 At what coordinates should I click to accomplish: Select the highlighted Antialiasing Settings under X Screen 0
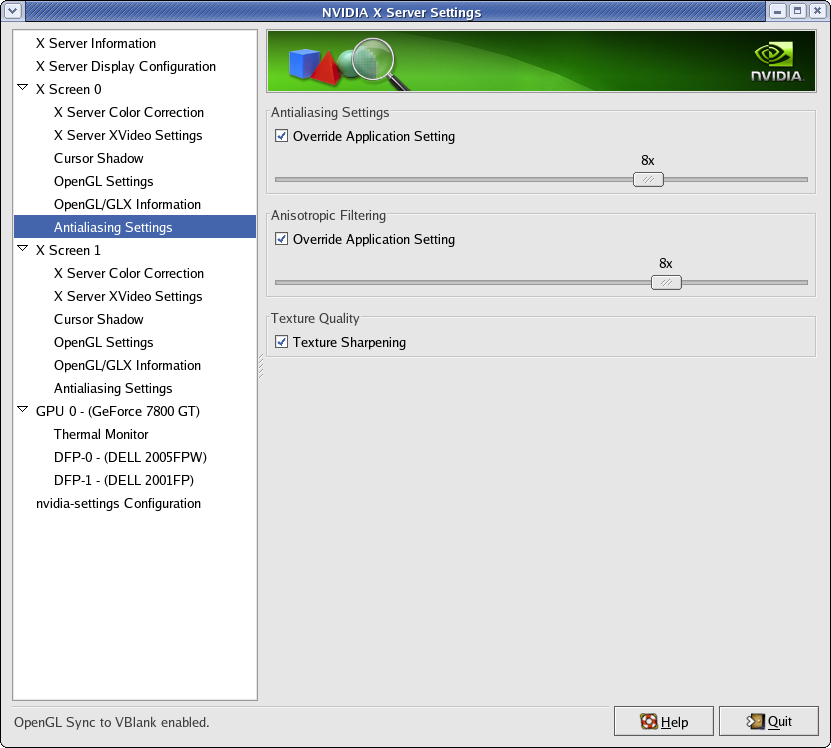pos(135,227)
